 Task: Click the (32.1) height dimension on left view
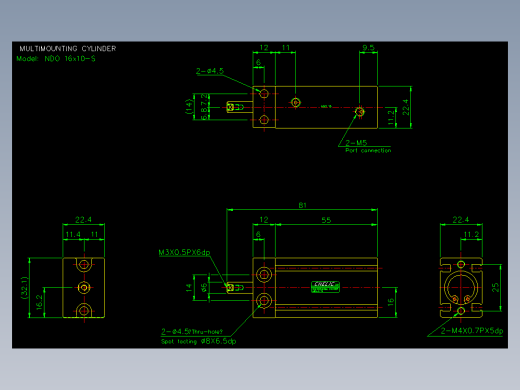coord(25,288)
